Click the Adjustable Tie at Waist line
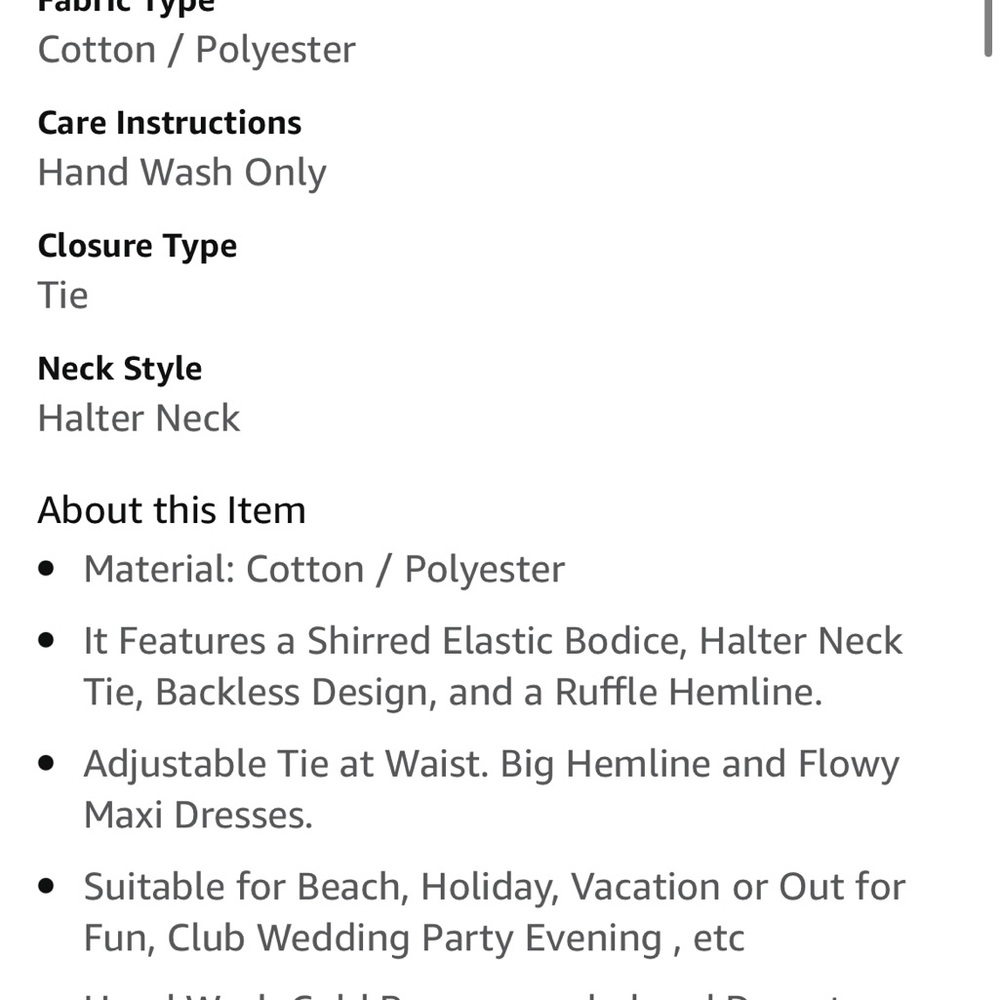The image size is (1000, 1000). click(x=491, y=764)
